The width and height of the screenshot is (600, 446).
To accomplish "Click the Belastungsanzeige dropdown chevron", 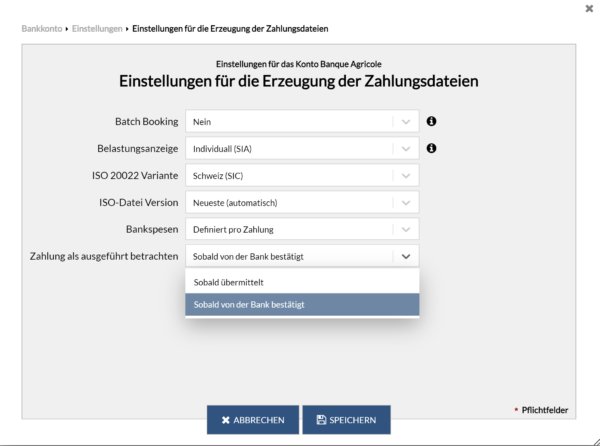I will 405,148.
